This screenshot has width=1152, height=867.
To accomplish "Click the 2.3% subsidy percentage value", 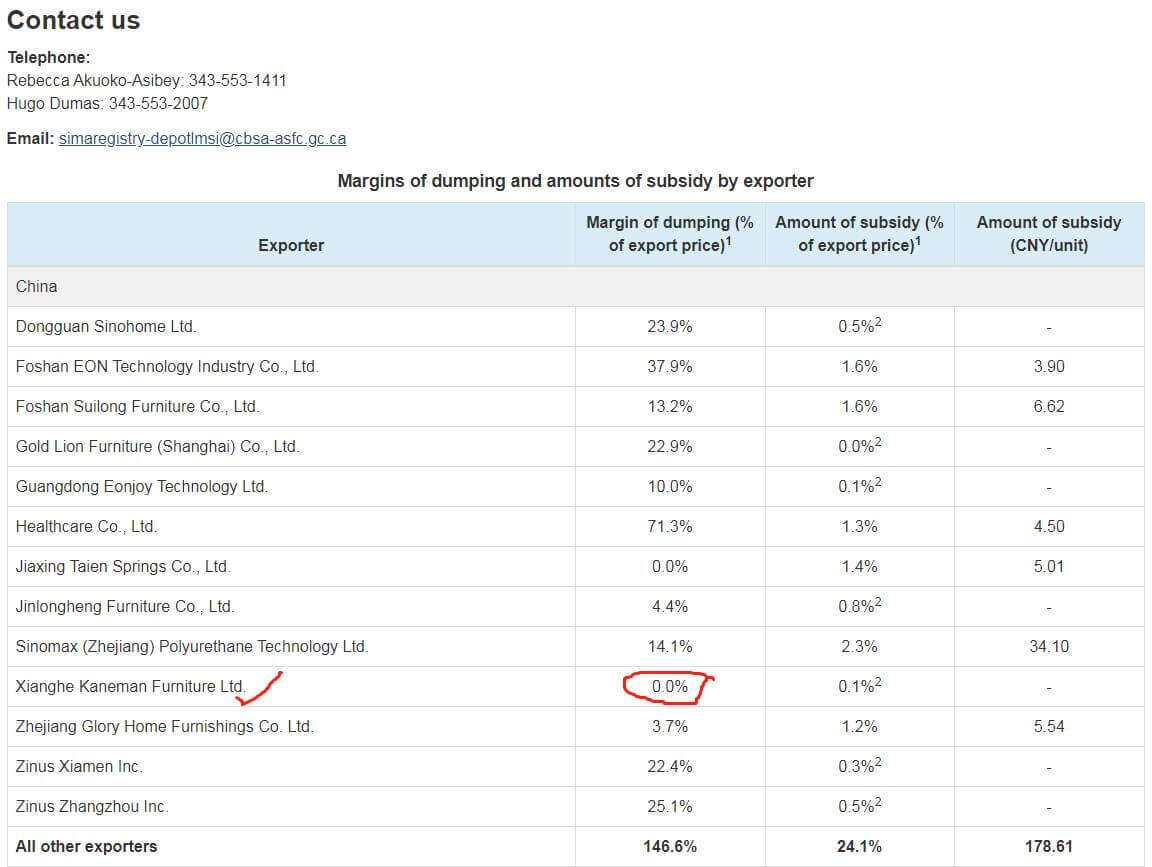I will coord(860,647).
